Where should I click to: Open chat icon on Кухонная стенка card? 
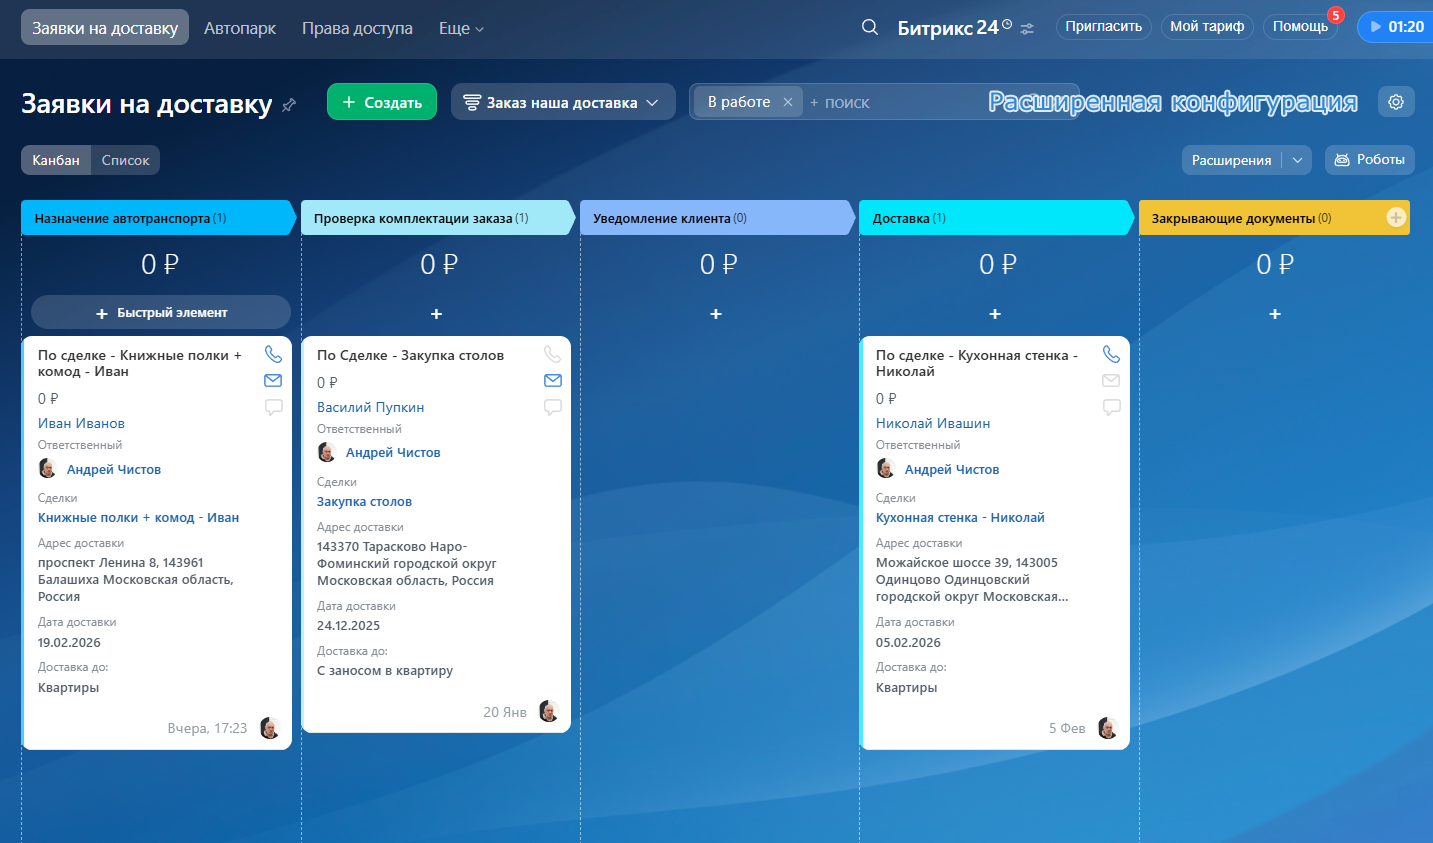click(1111, 407)
